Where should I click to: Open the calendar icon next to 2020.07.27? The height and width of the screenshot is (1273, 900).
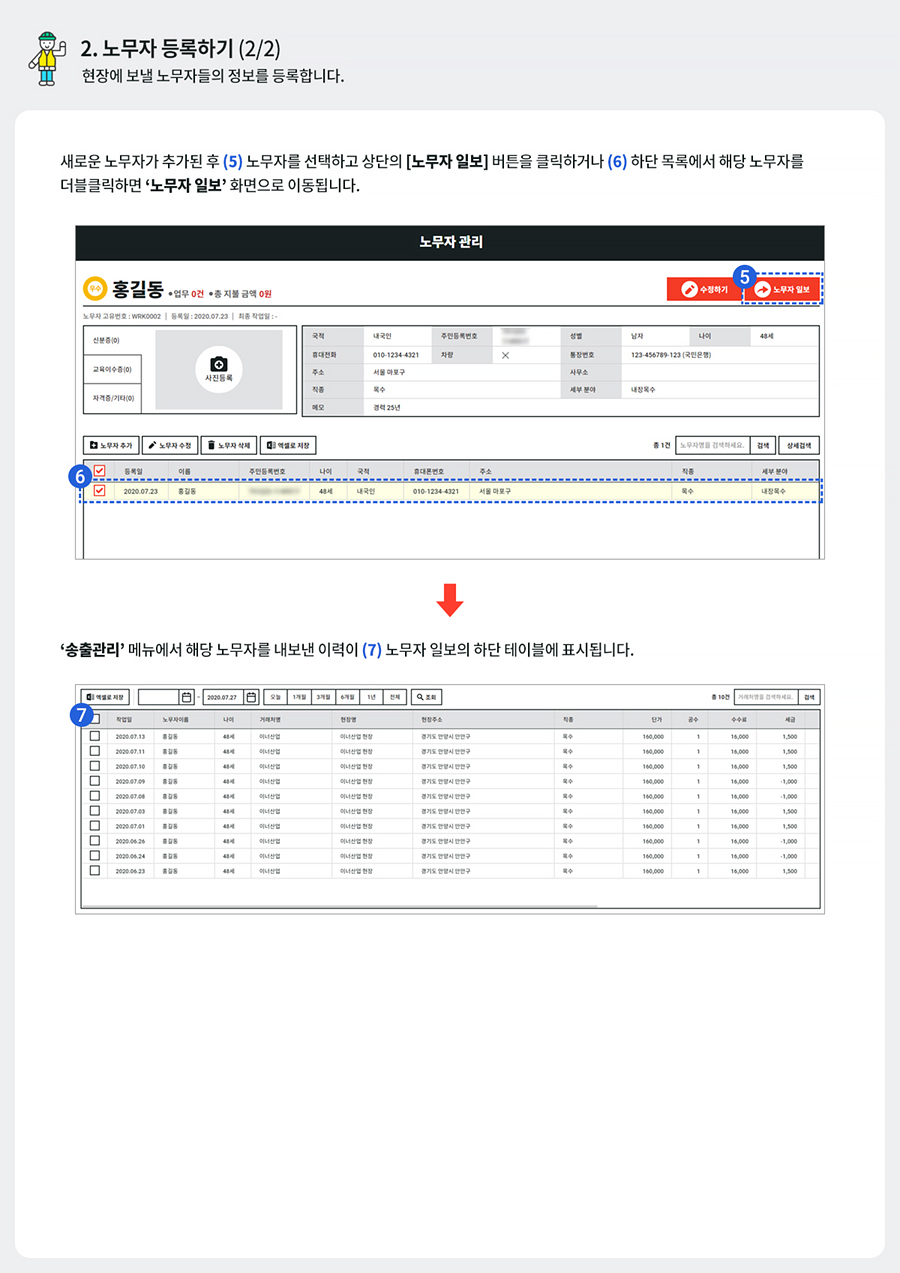pyautogui.click(x=251, y=698)
